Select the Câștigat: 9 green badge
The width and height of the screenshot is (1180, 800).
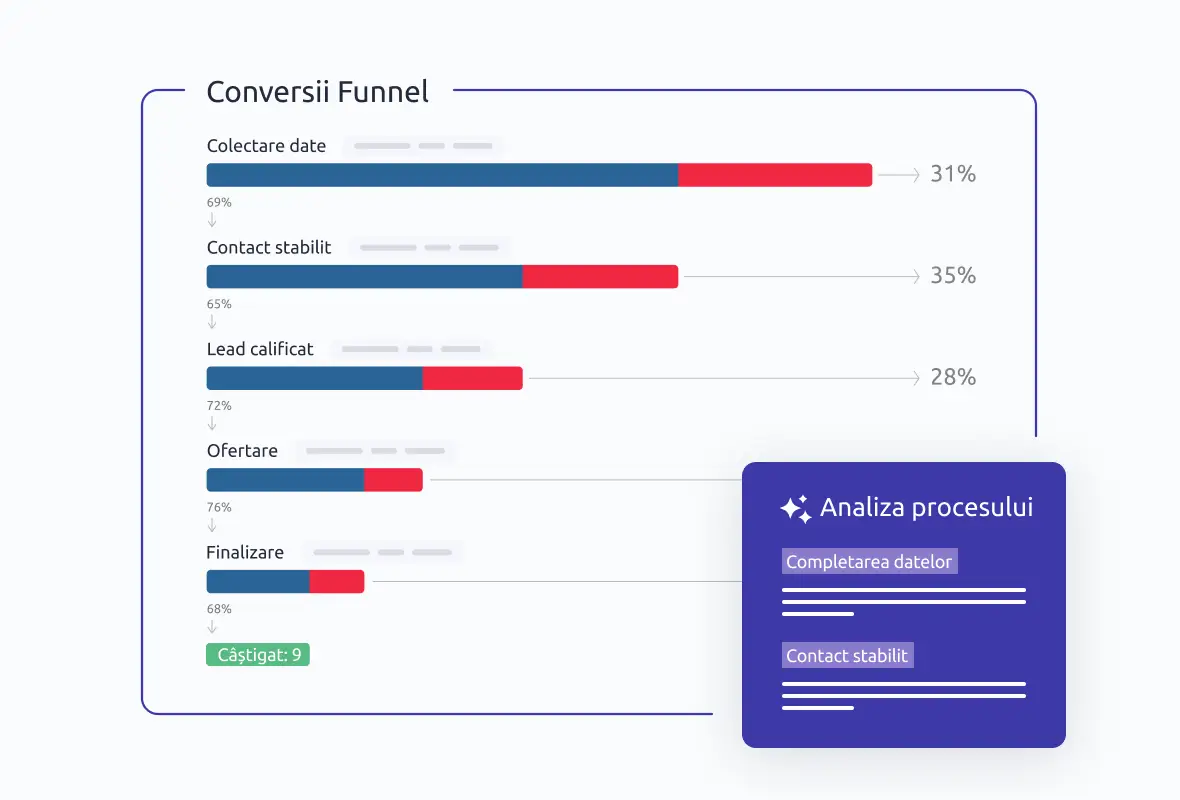[258, 655]
